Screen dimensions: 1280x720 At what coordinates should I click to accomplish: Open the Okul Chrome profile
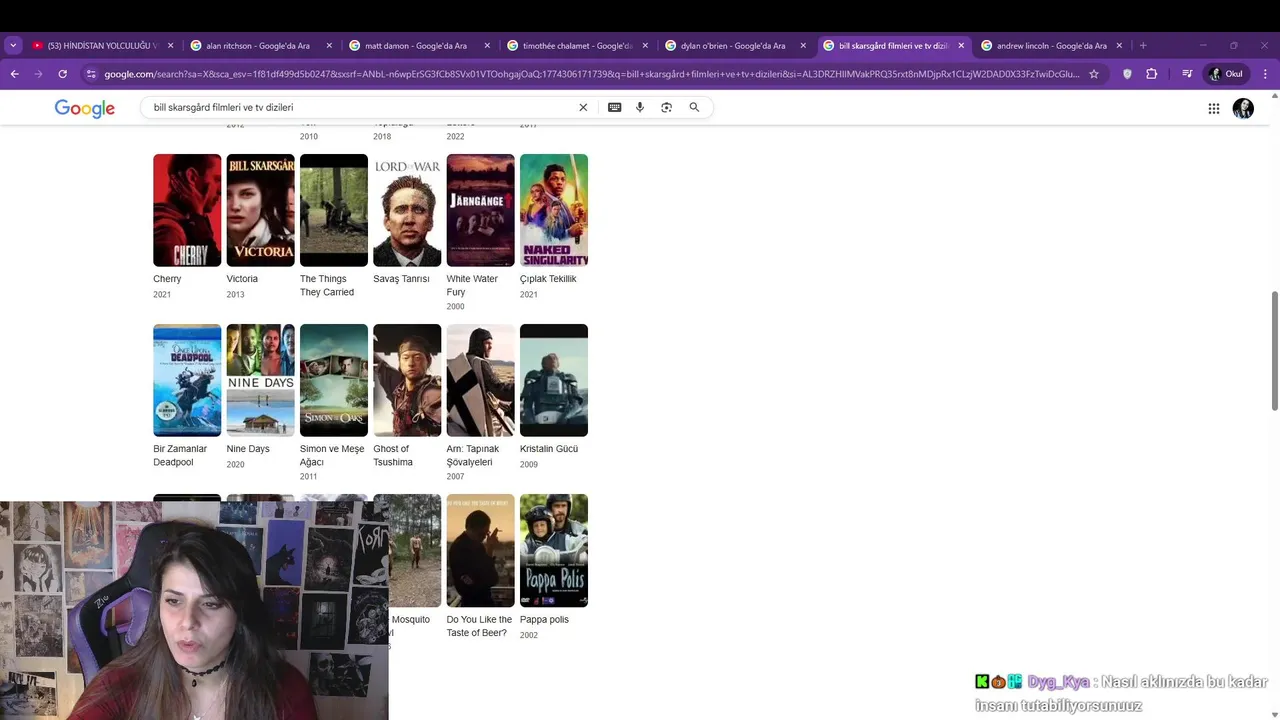click(x=1226, y=74)
